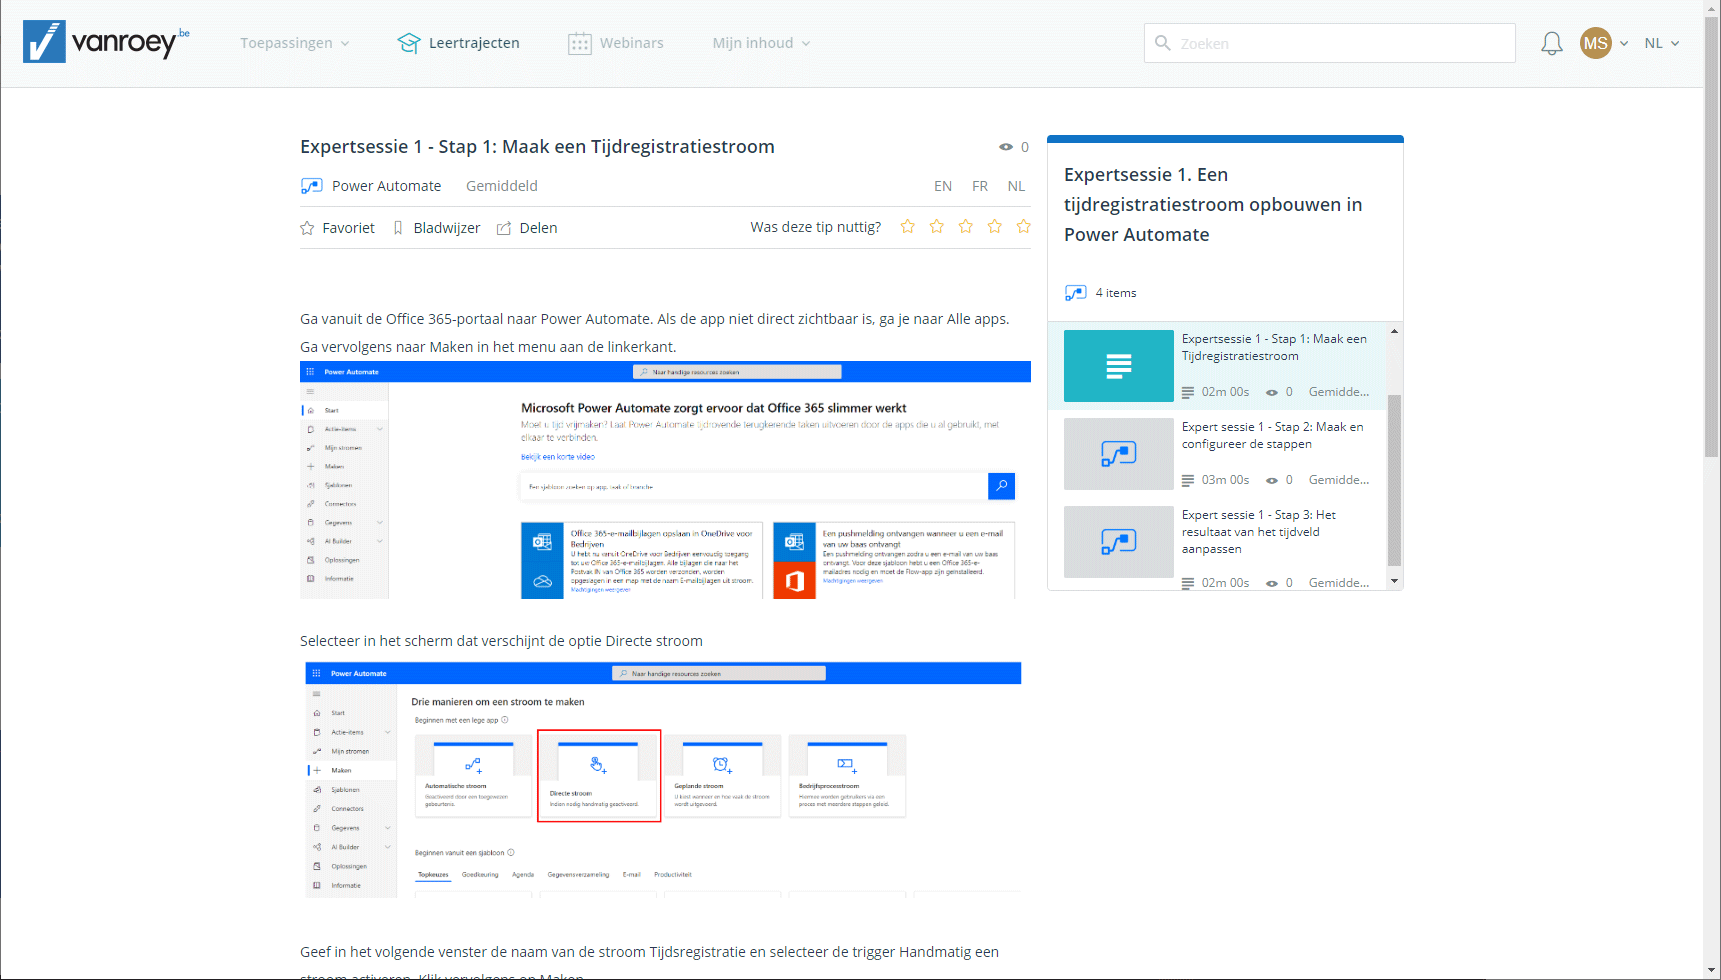Click the Expertsessie 1 playlist heading
The height and width of the screenshot is (980, 1721).
[1213, 205]
